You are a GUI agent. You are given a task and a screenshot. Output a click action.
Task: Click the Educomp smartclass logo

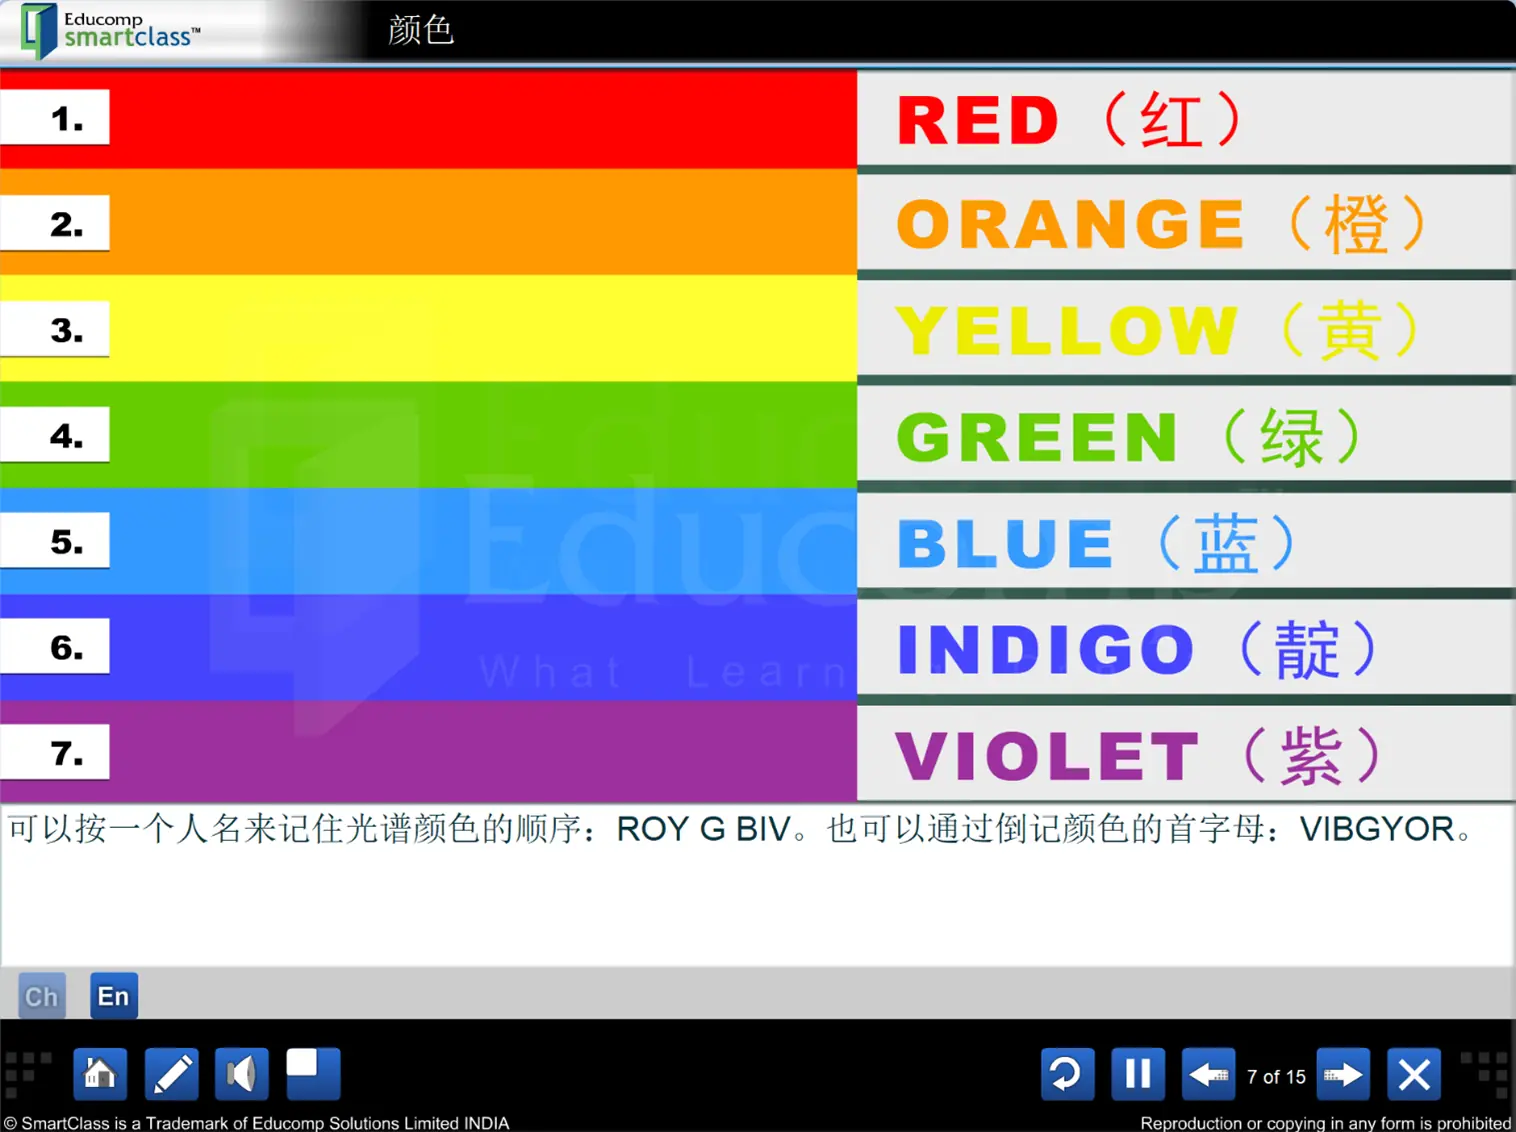[x=111, y=30]
